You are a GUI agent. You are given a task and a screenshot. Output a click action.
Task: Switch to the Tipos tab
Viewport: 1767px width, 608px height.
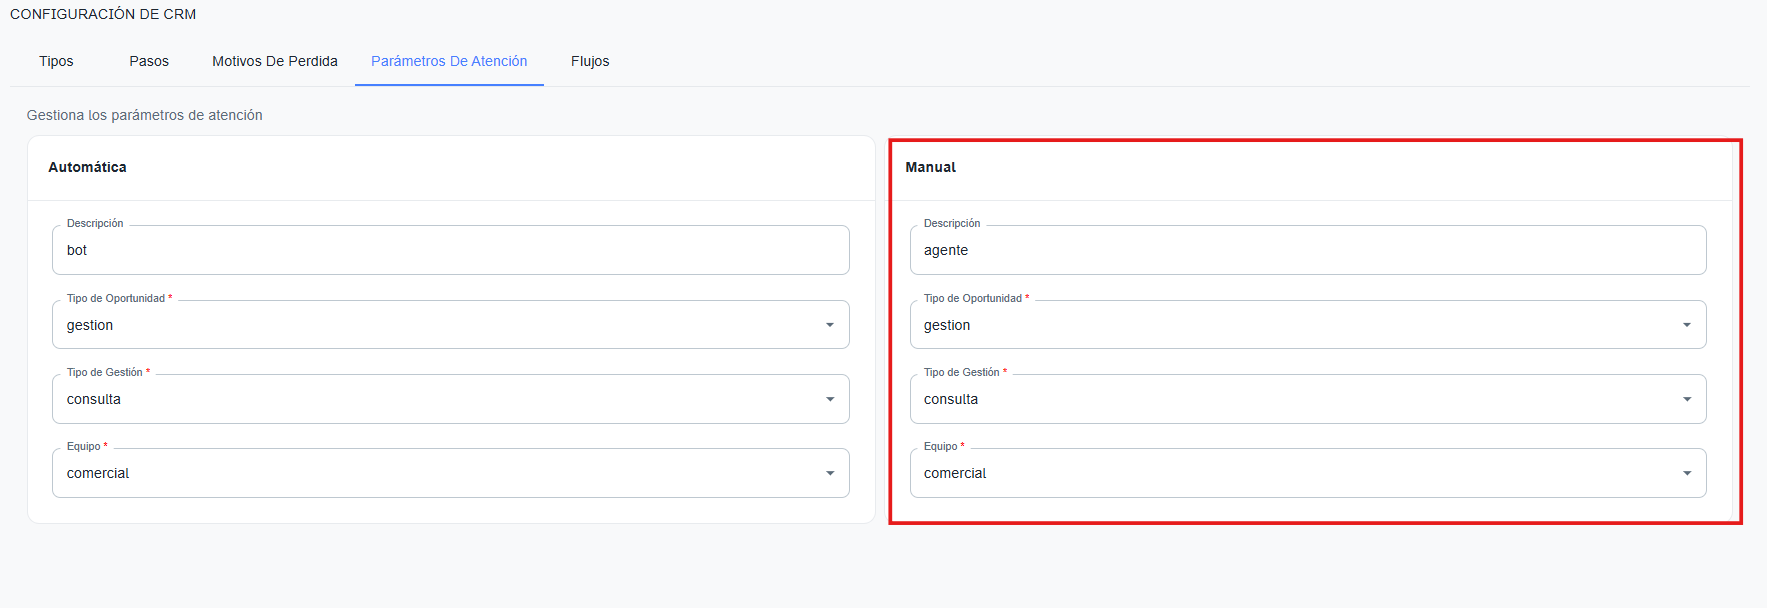pyautogui.click(x=56, y=61)
